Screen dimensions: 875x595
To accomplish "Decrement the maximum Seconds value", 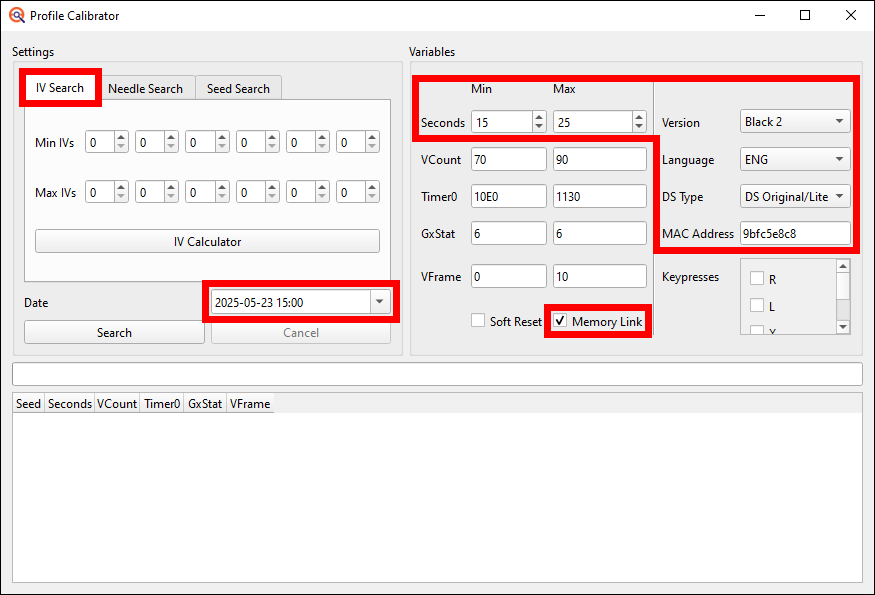I will 638,127.
